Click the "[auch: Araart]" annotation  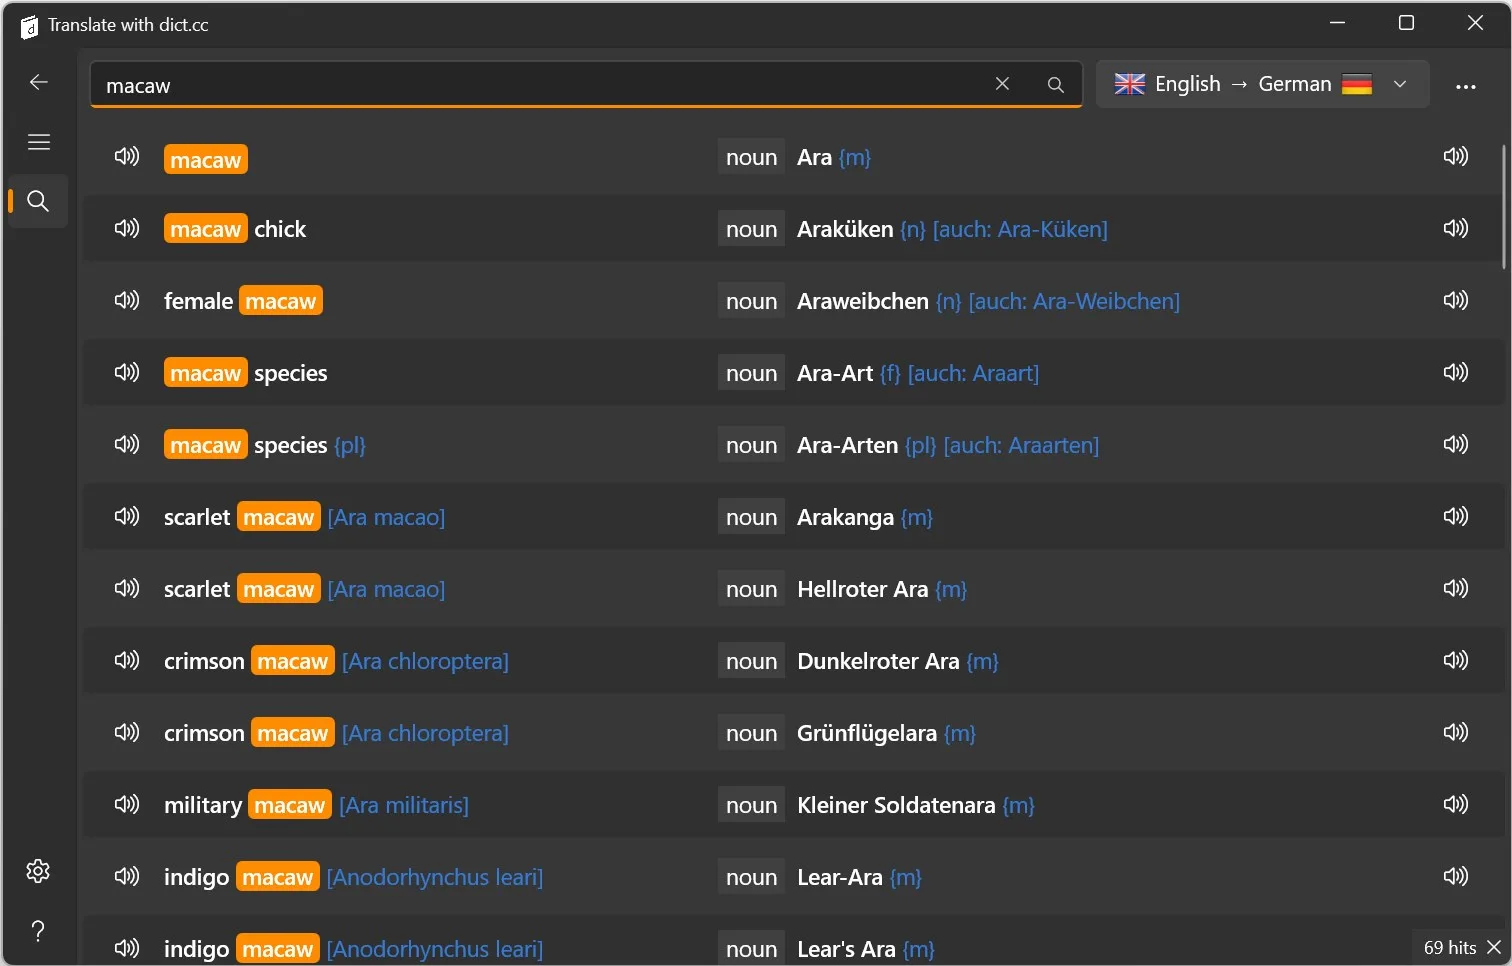[973, 373]
